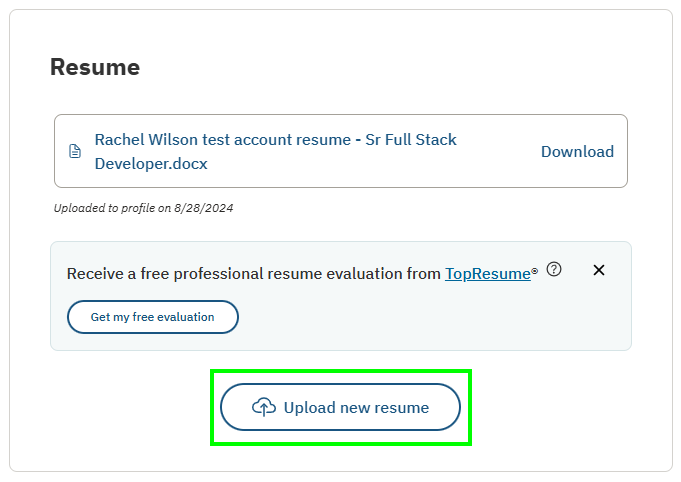
Task: Click the document icon beside the resume filename
Action: (74, 152)
